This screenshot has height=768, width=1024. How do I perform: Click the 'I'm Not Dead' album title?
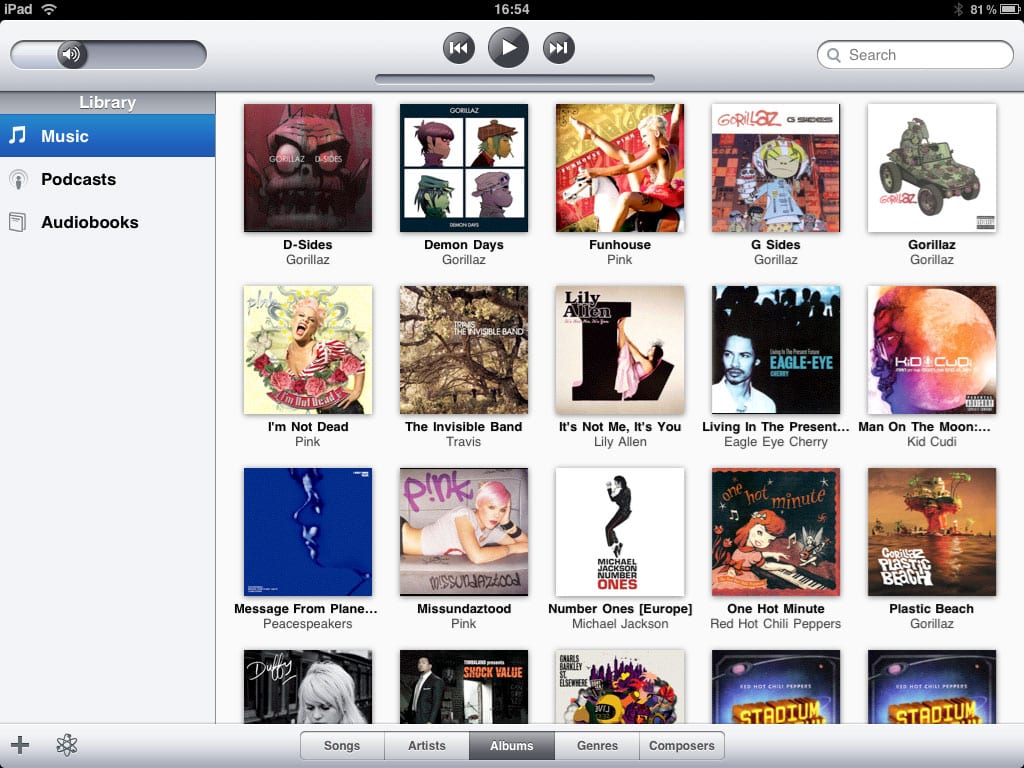click(308, 426)
